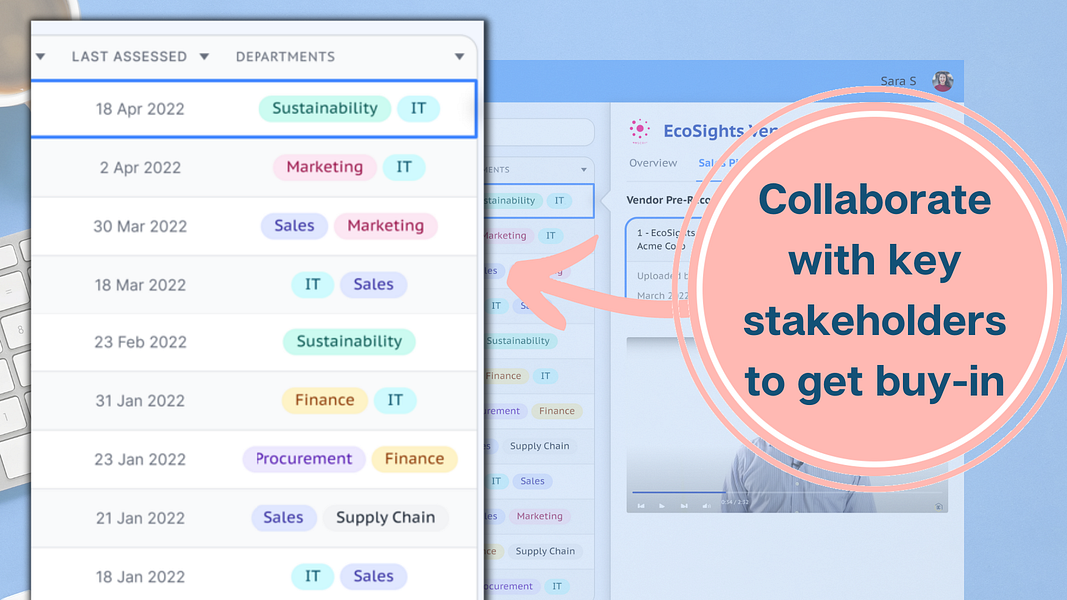The width and height of the screenshot is (1067, 600).
Task: Select the Sustainability tag in the 23 Feb 2022 row
Action: [349, 341]
